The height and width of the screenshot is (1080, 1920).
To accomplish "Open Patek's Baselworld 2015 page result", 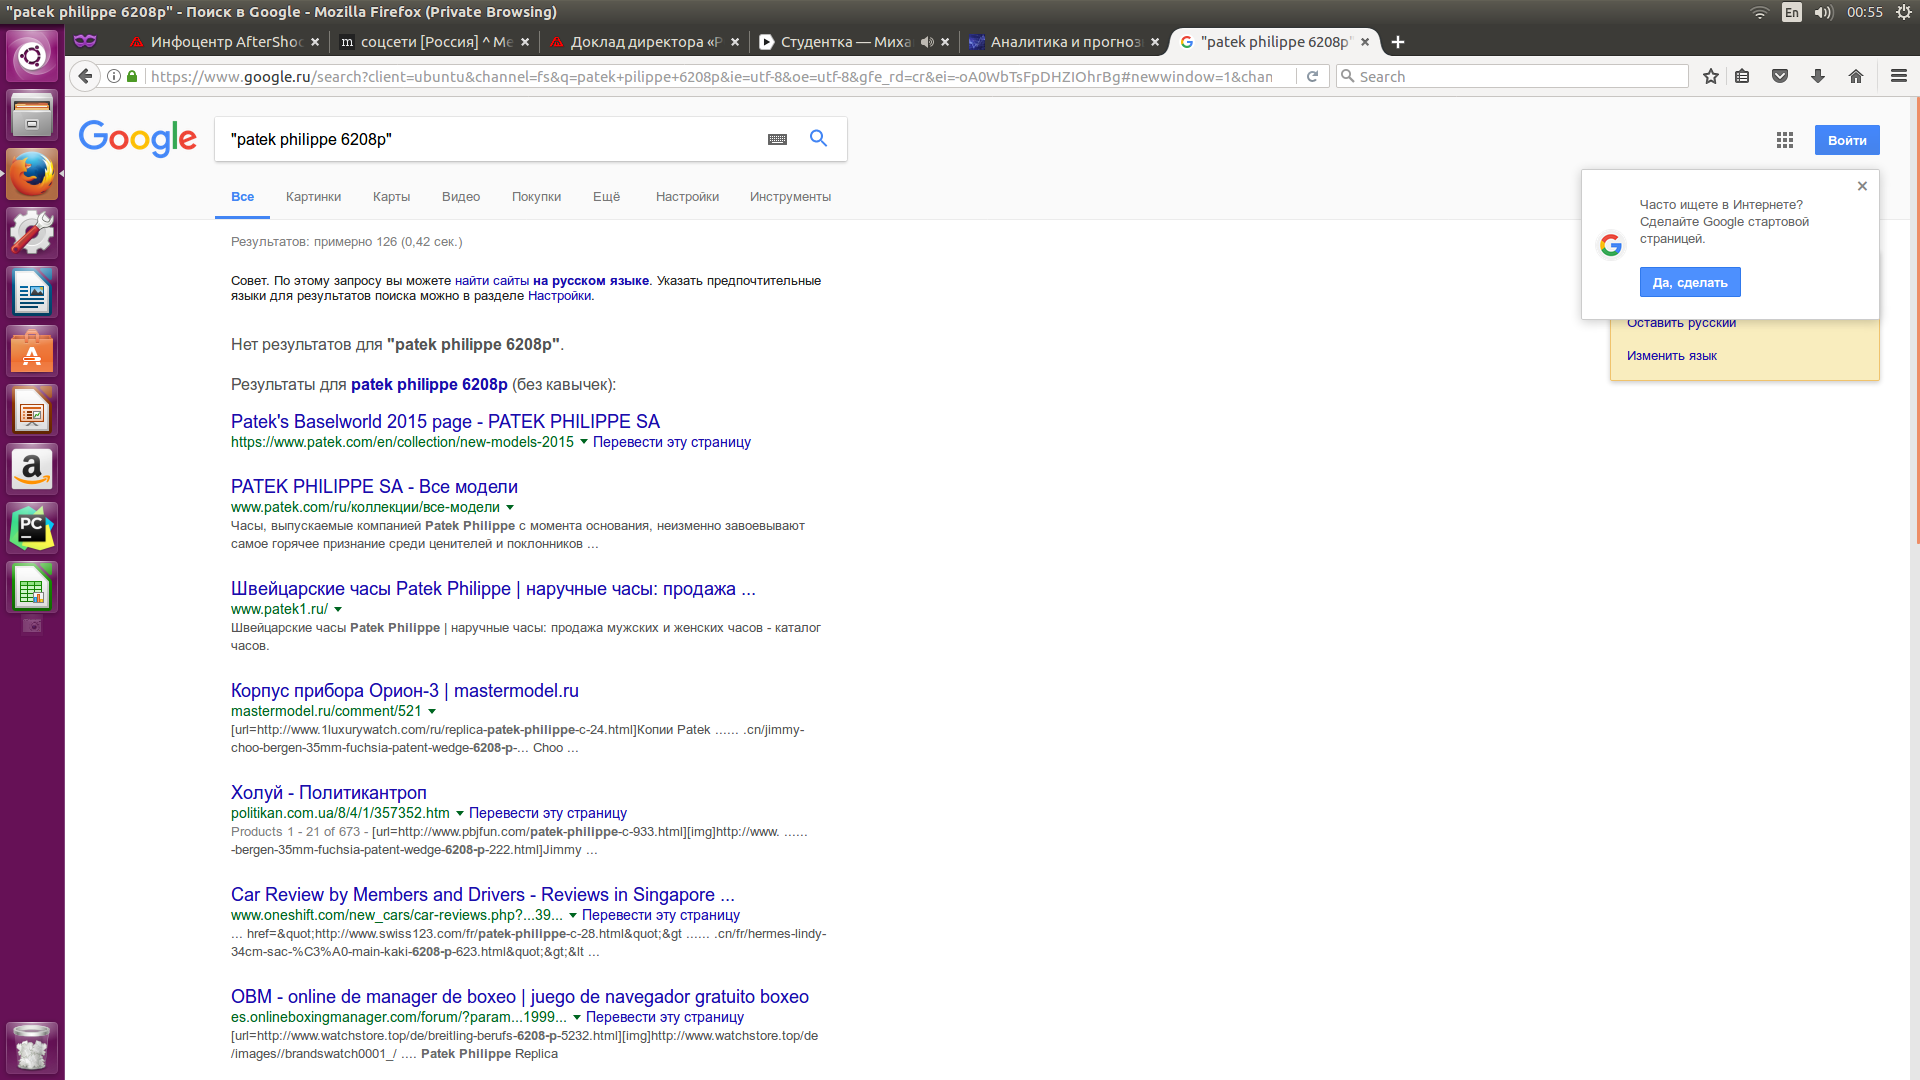I will (x=445, y=422).
